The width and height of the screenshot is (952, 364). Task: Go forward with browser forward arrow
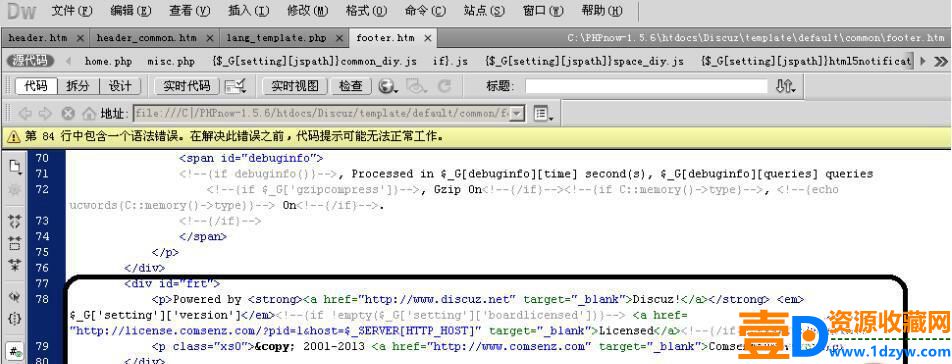coord(45,113)
